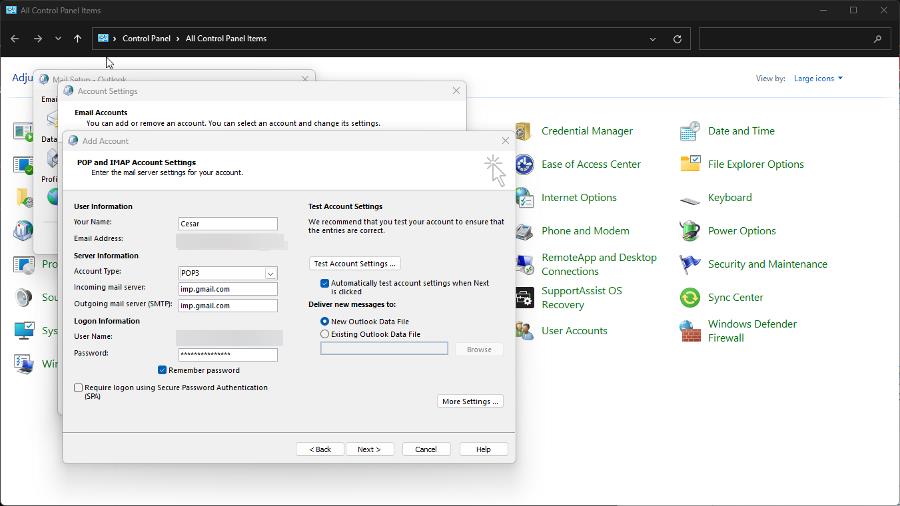Open File Explorer Options icon
This screenshot has width=900, height=506.
(690, 165)
